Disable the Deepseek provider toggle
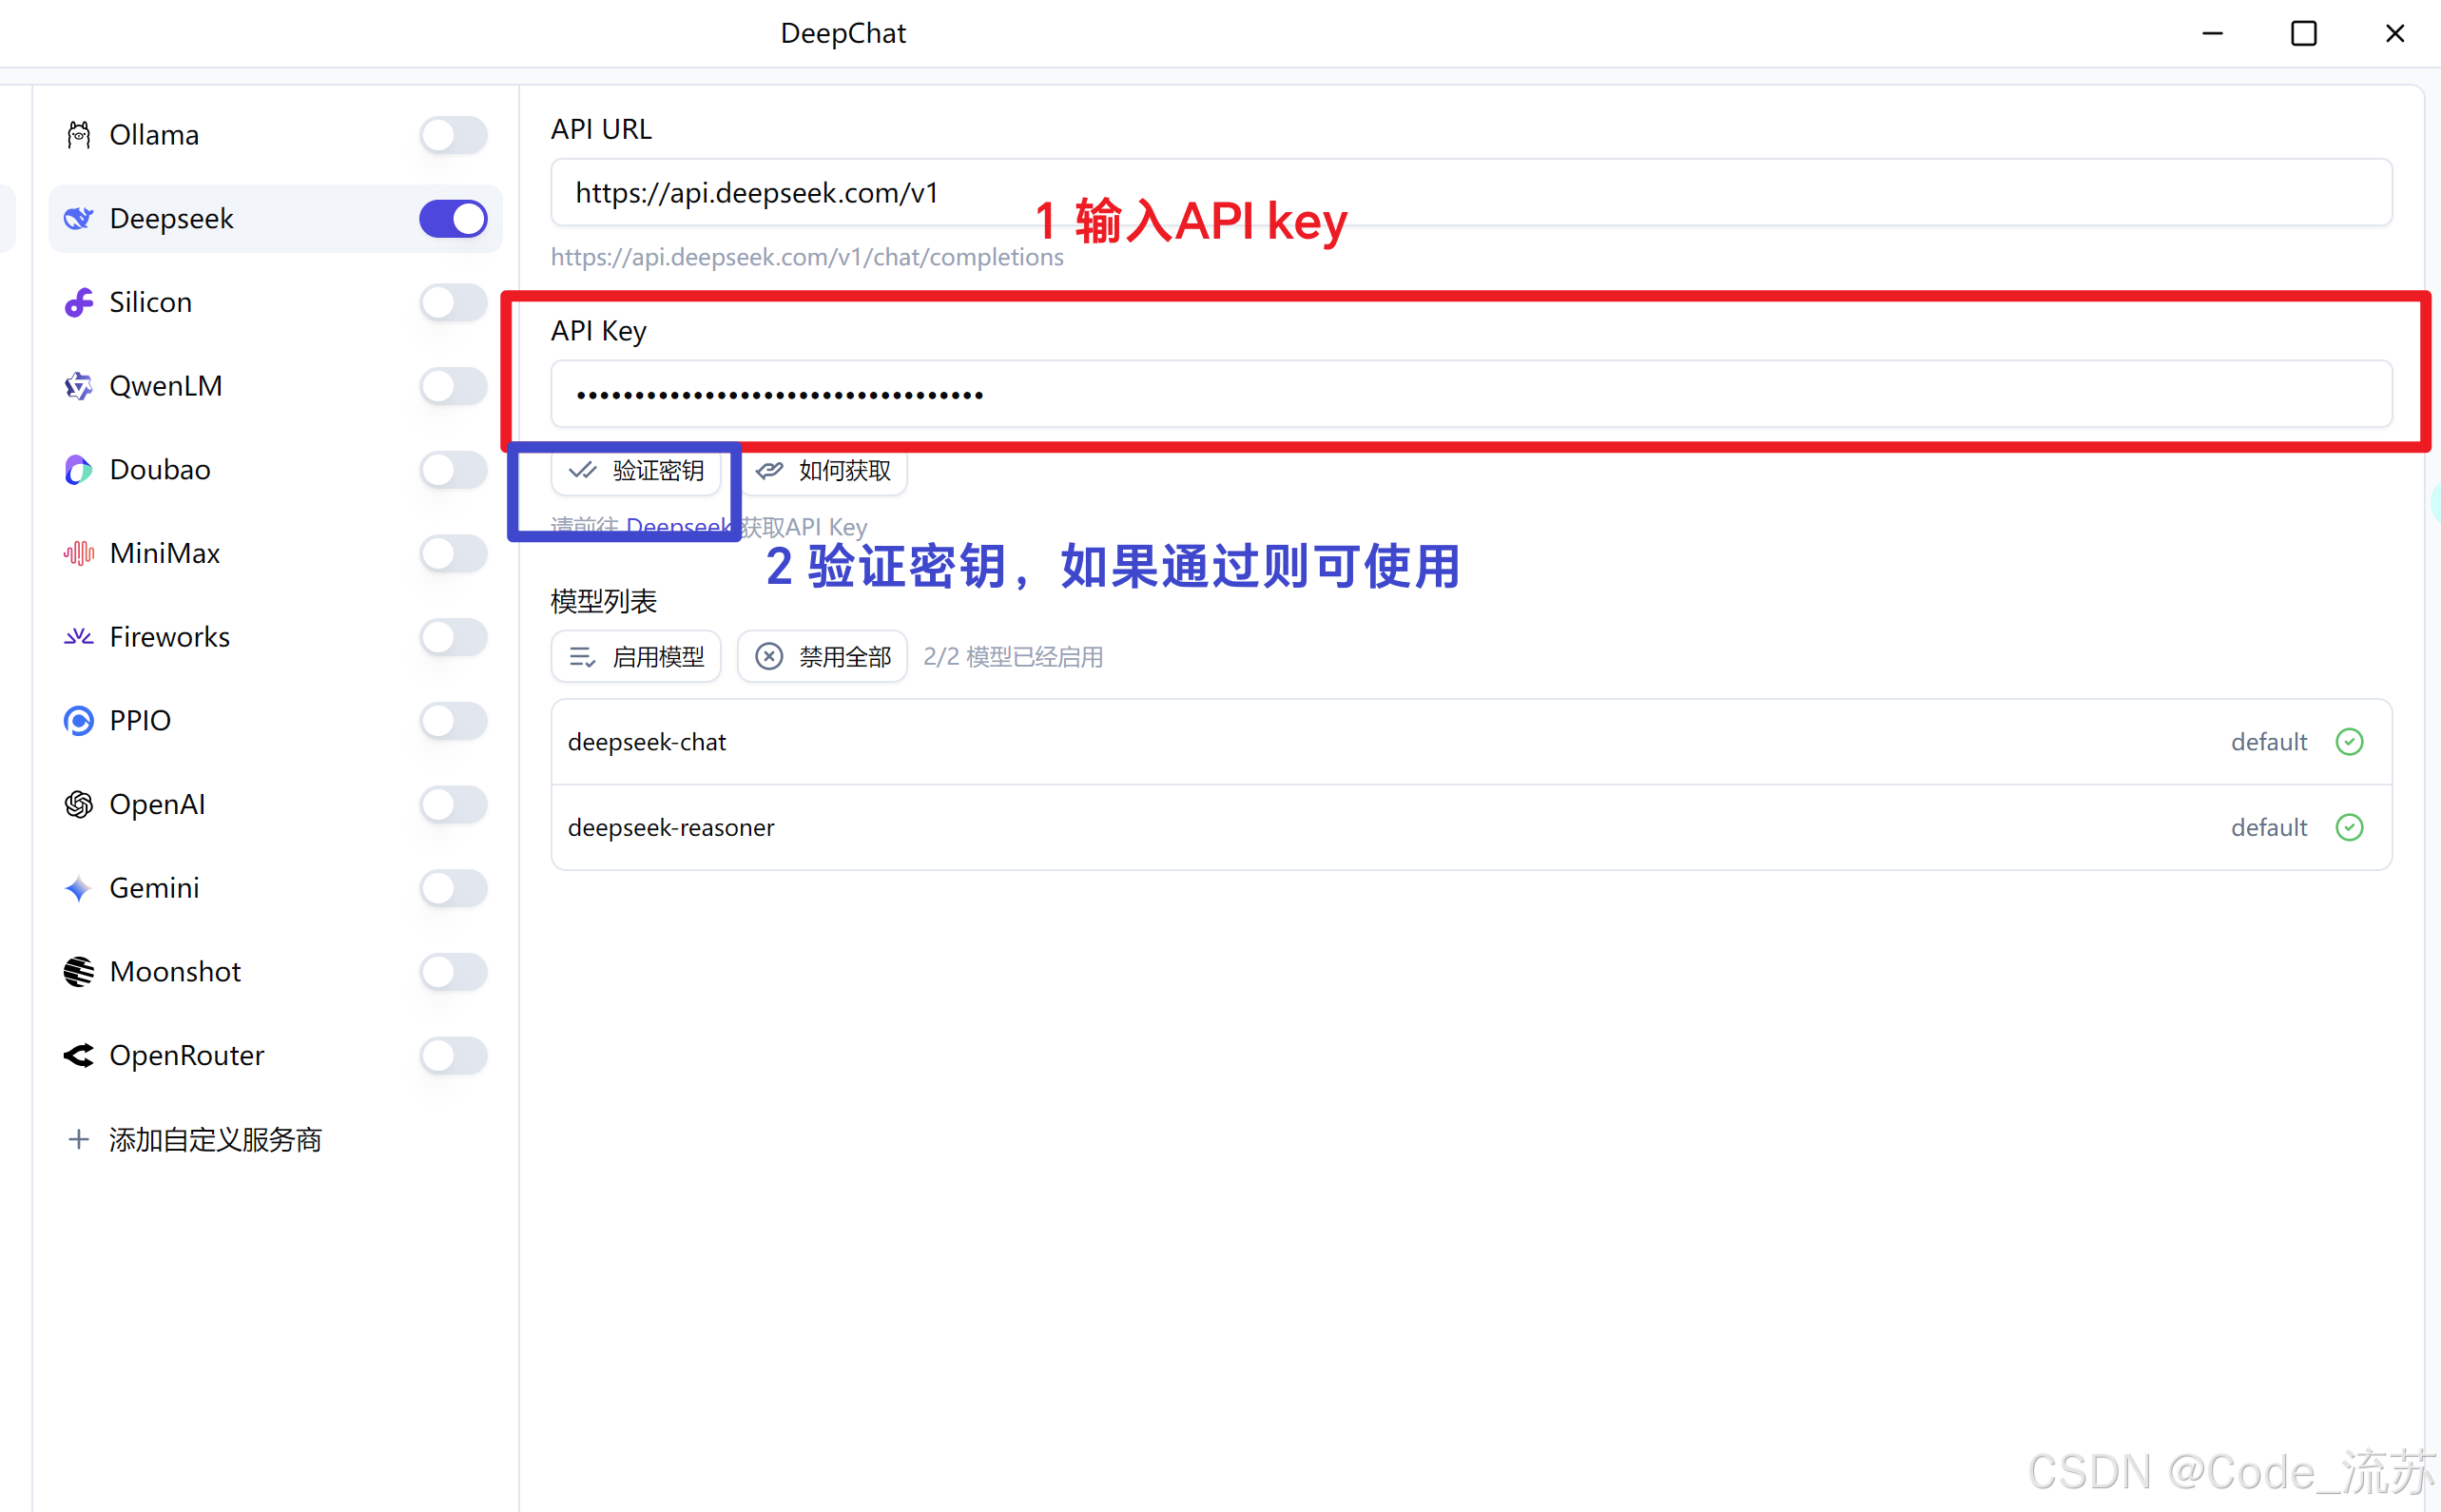This screenshot has height=1512, width=2441. pyautogui.click(x=453, y=219)
